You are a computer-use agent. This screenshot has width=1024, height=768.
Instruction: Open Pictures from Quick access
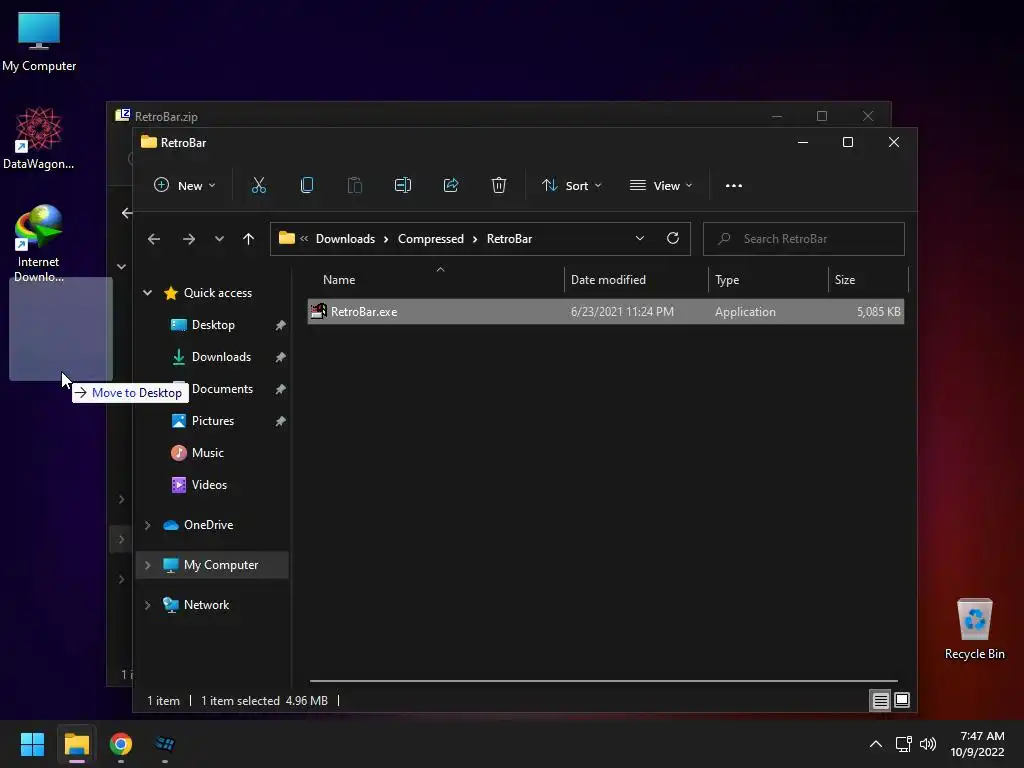point(213,421)
